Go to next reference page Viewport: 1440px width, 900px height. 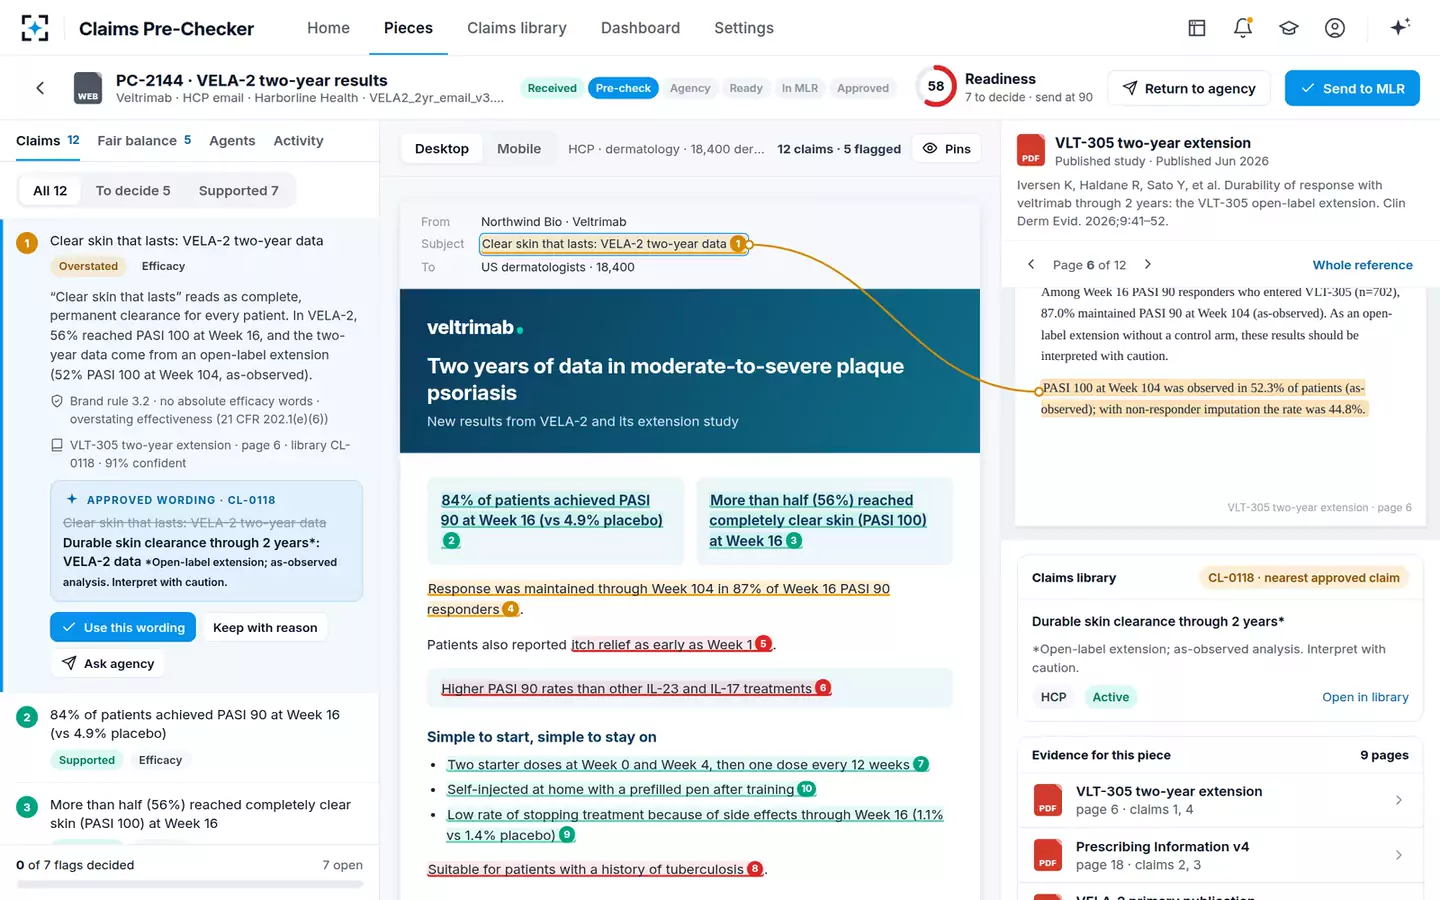pos(1148,265)
